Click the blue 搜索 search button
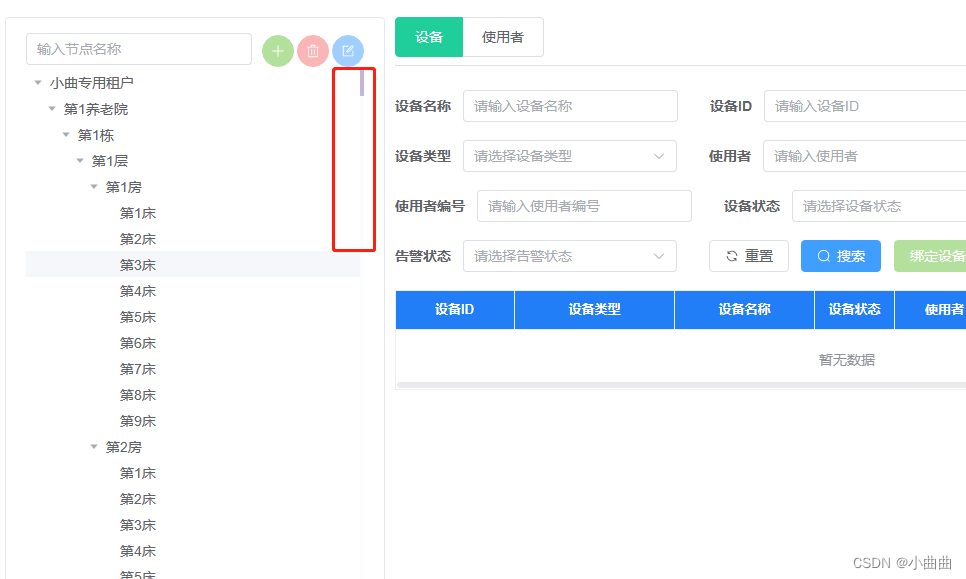Viewport: 966px width, 579px height. [841, 256]
